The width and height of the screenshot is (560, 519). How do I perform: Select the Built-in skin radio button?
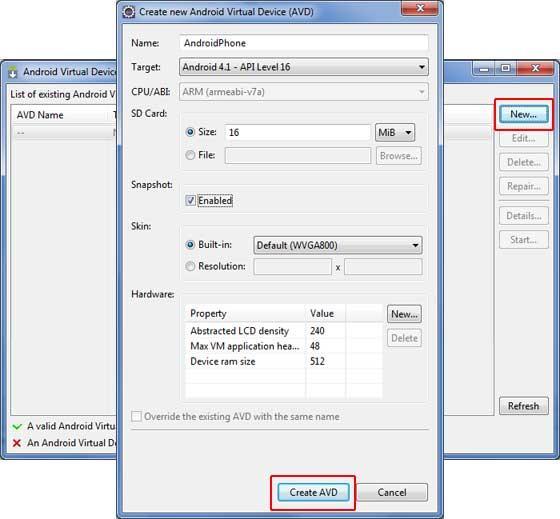[x=190, y=245]
